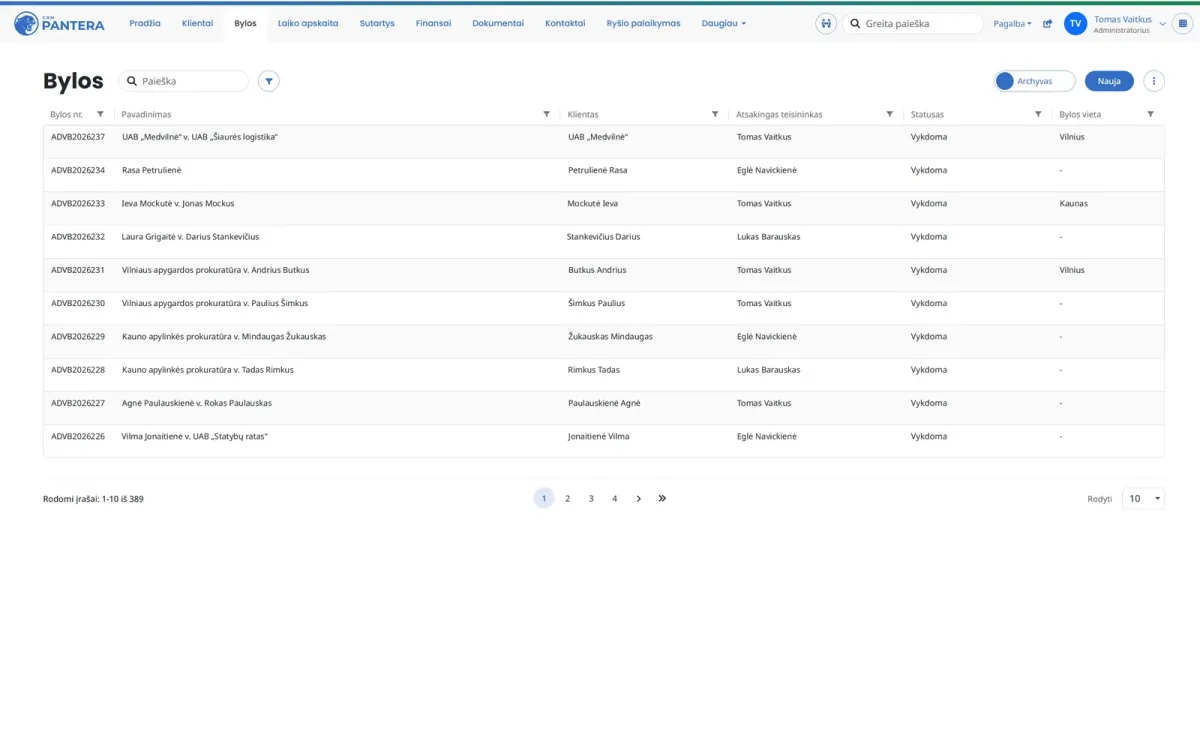Screen dimensions: 1200x750
Task: Go to the Pradžia tab
Action: 145,23
